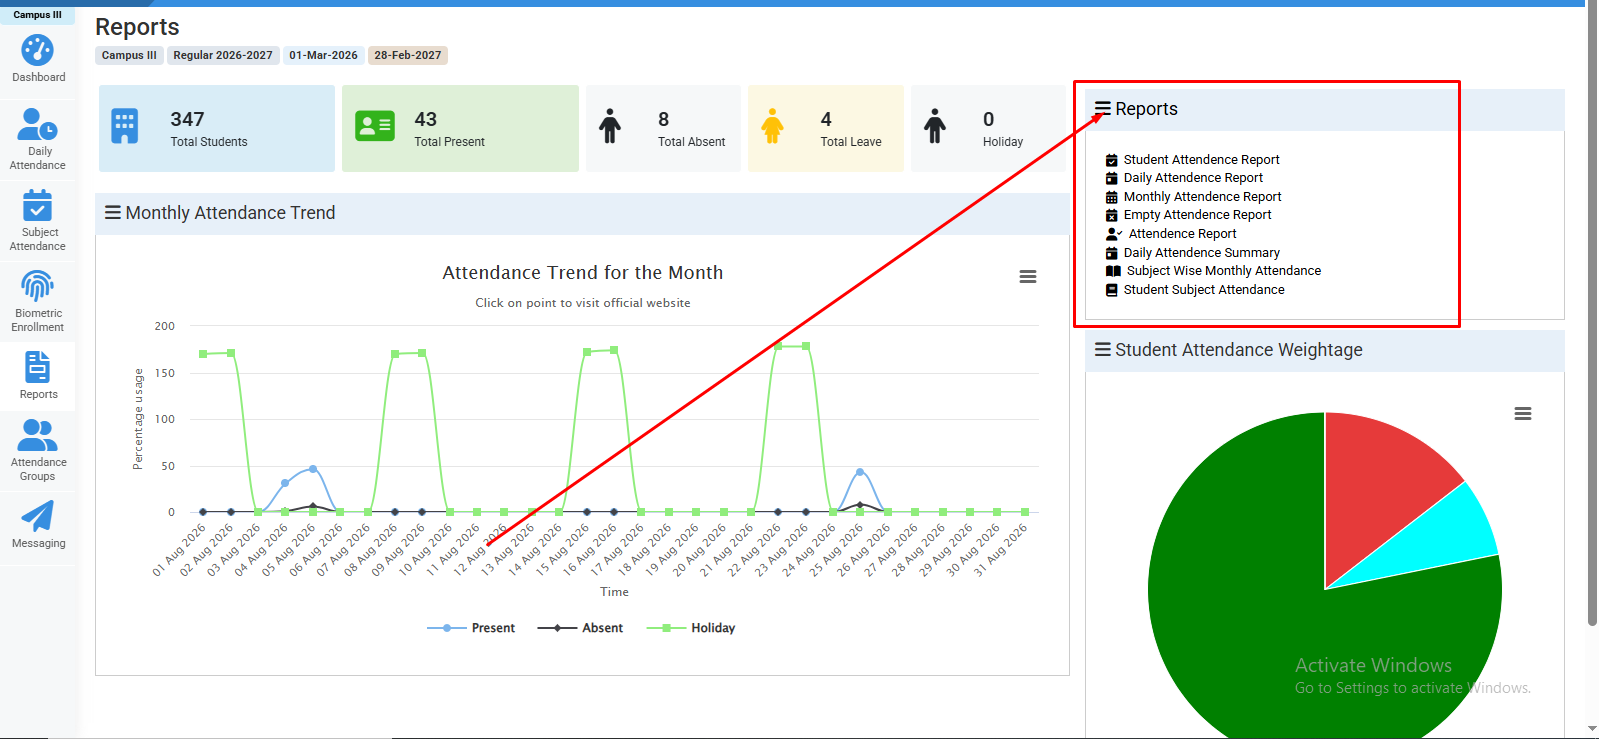Click the Reports panel list icon
The image size is (1599, 739).
pos(1103,109)
